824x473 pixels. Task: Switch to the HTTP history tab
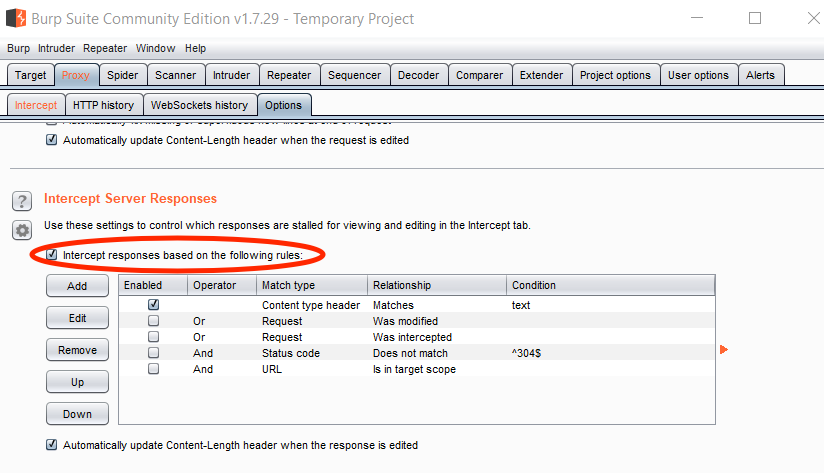(x=103, y=105)
